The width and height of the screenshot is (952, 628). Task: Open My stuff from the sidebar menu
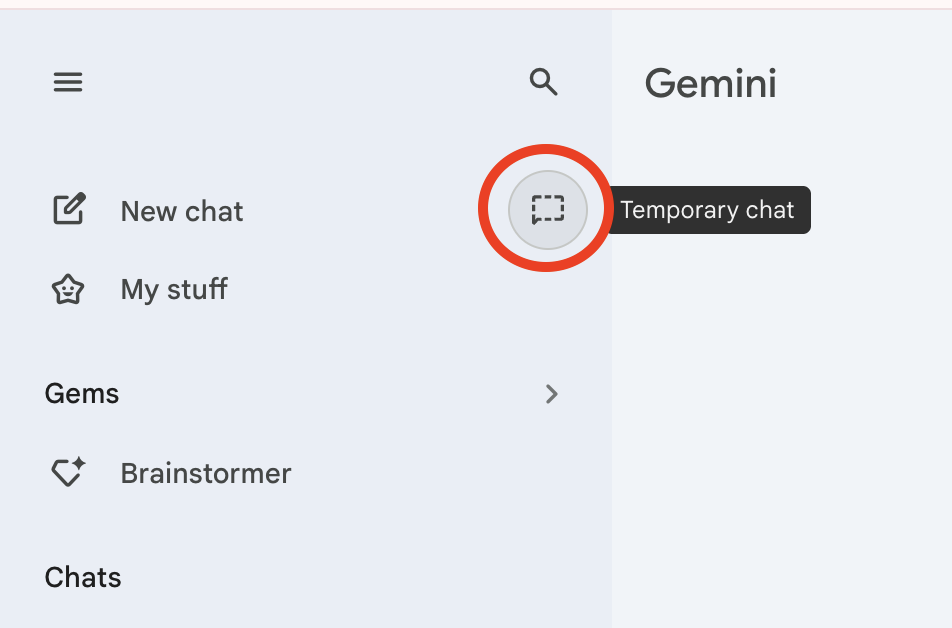coord(174,289)
